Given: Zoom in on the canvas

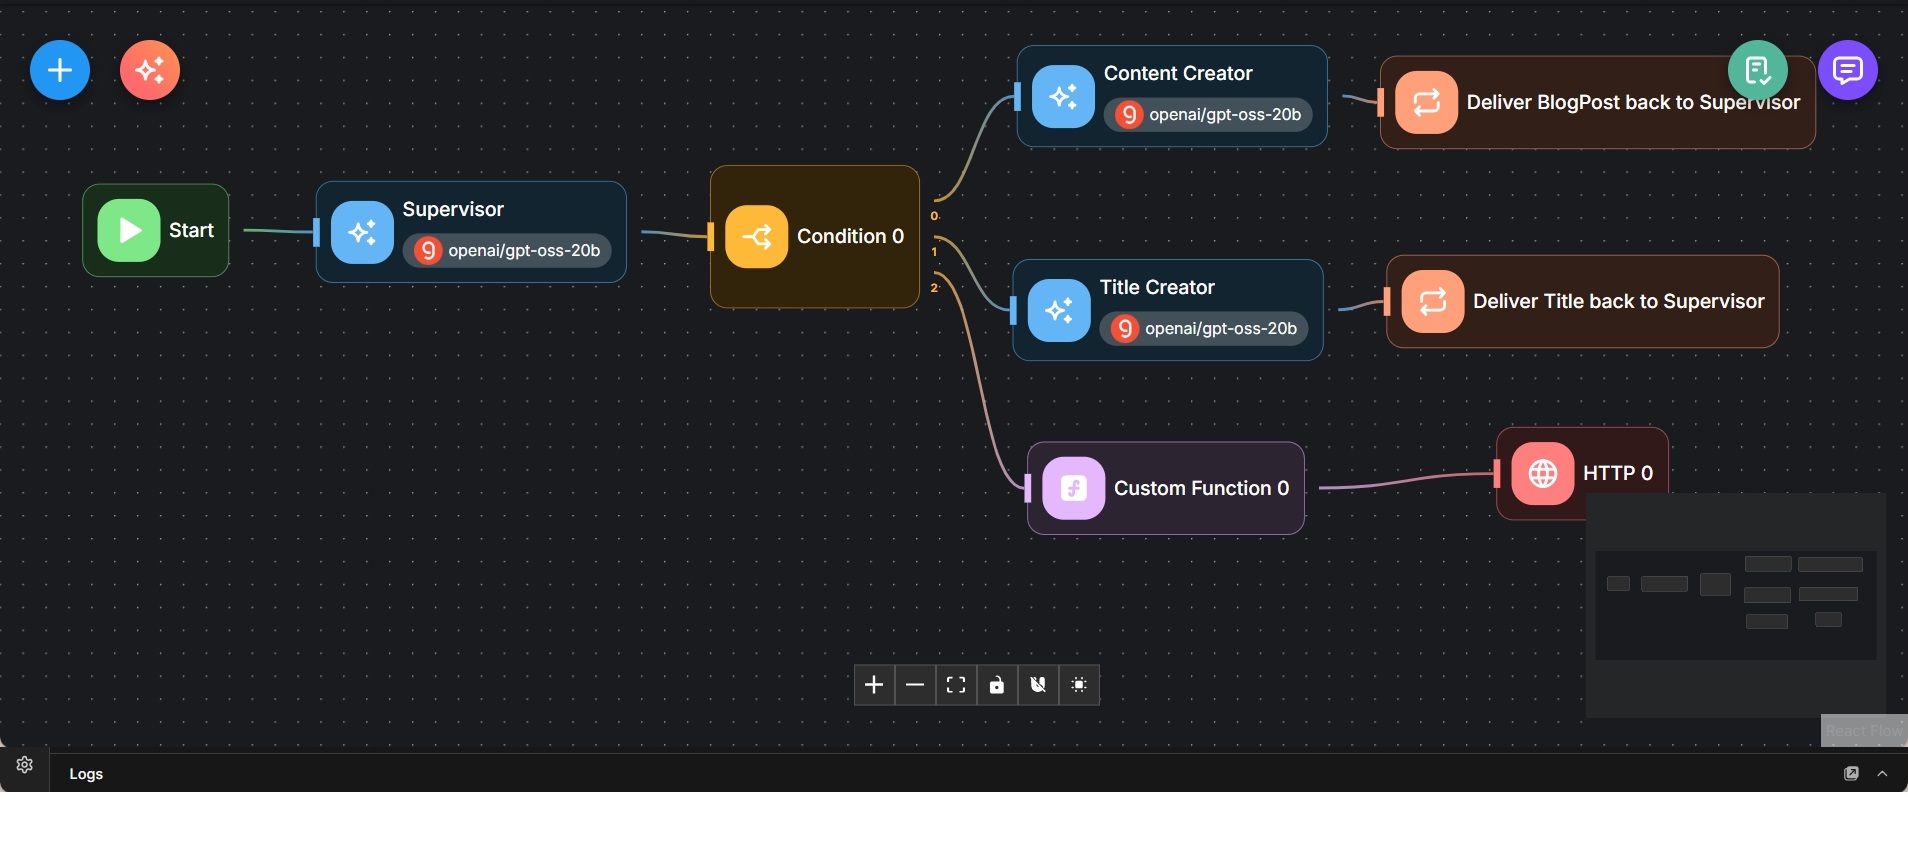Looking at the screenshot, I should click(x=874, y=685).
